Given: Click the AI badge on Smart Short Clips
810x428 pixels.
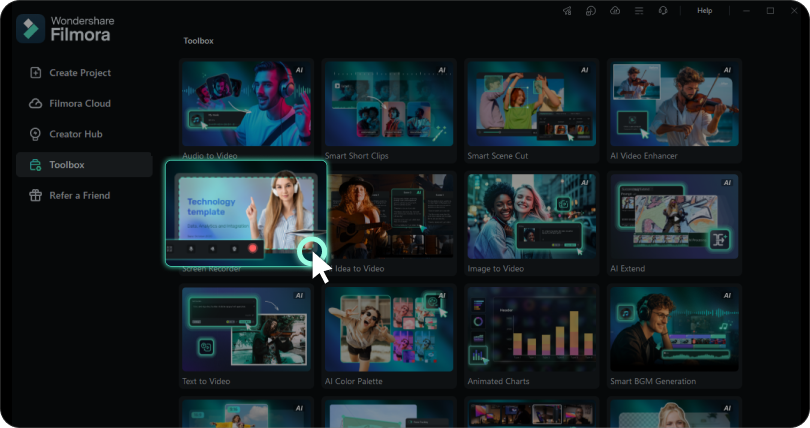Looking at the screenshot, I should [x=442, y=70].
